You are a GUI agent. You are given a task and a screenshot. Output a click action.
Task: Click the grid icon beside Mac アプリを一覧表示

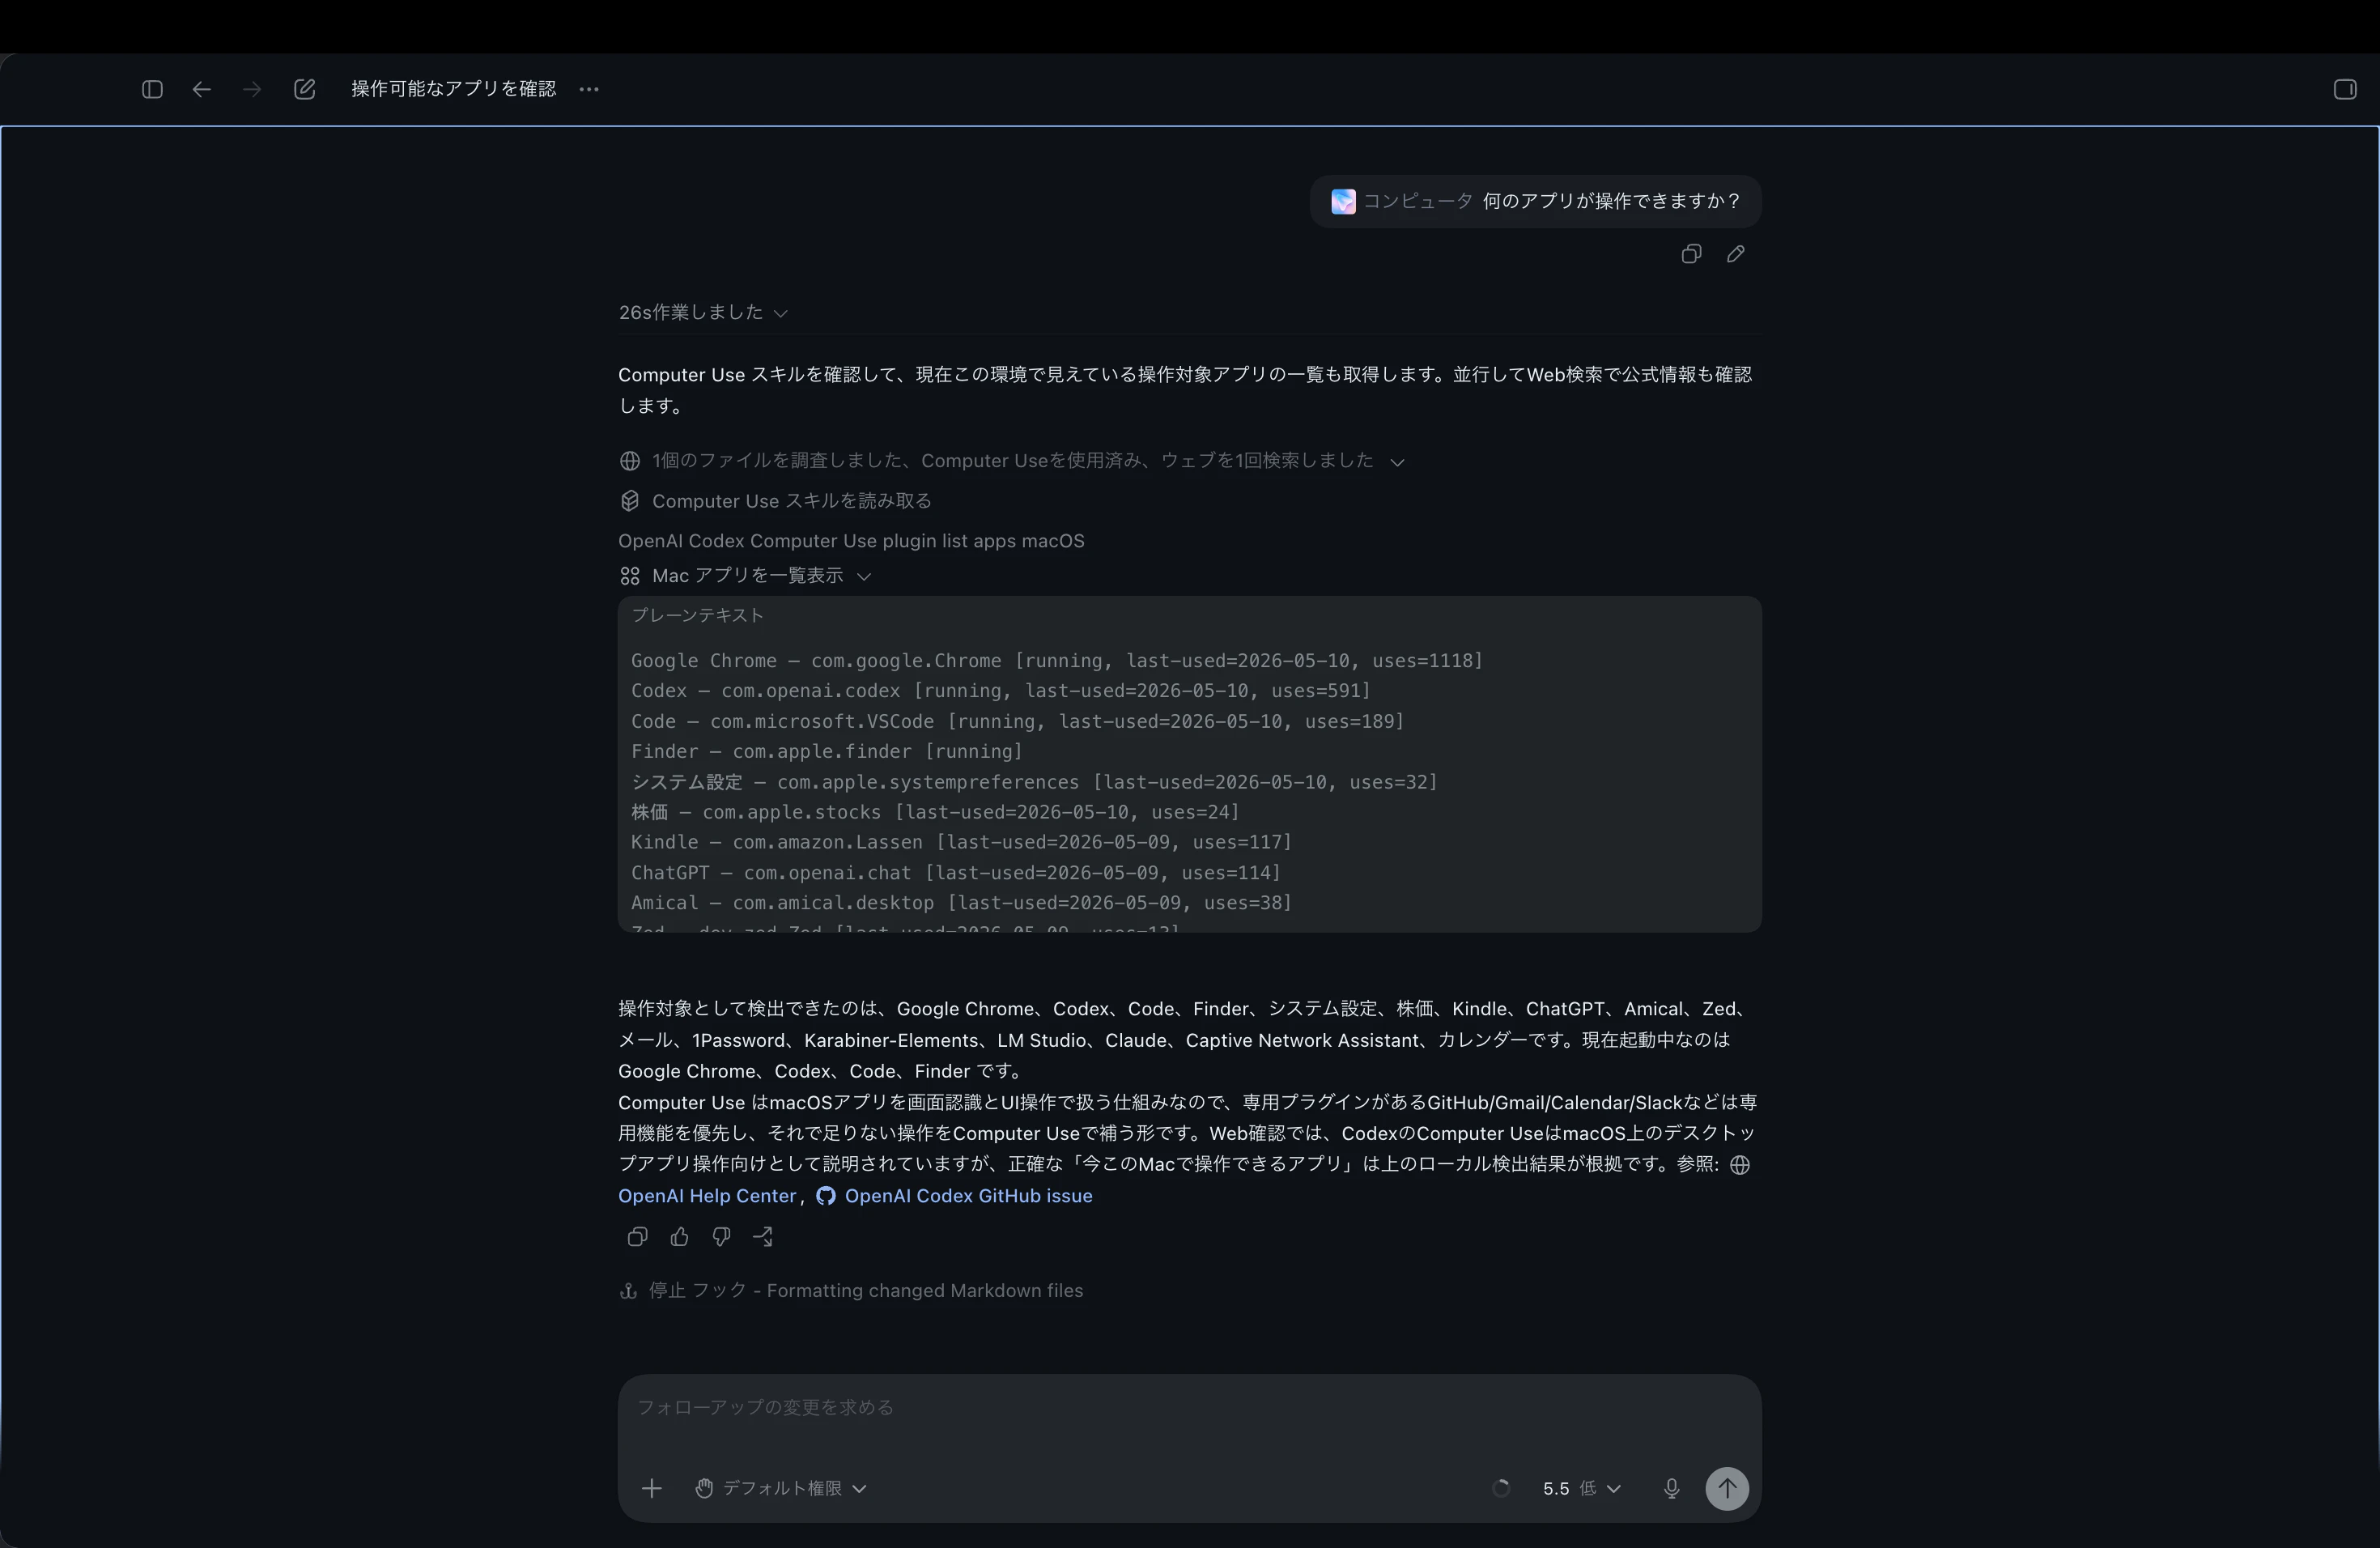coord(630,576)
